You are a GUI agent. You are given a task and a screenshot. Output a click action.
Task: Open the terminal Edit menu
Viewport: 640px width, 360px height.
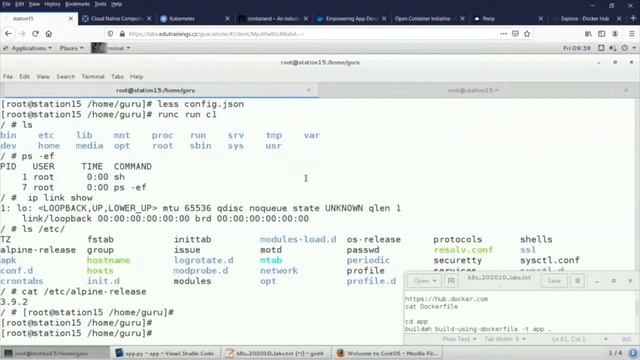24,76
